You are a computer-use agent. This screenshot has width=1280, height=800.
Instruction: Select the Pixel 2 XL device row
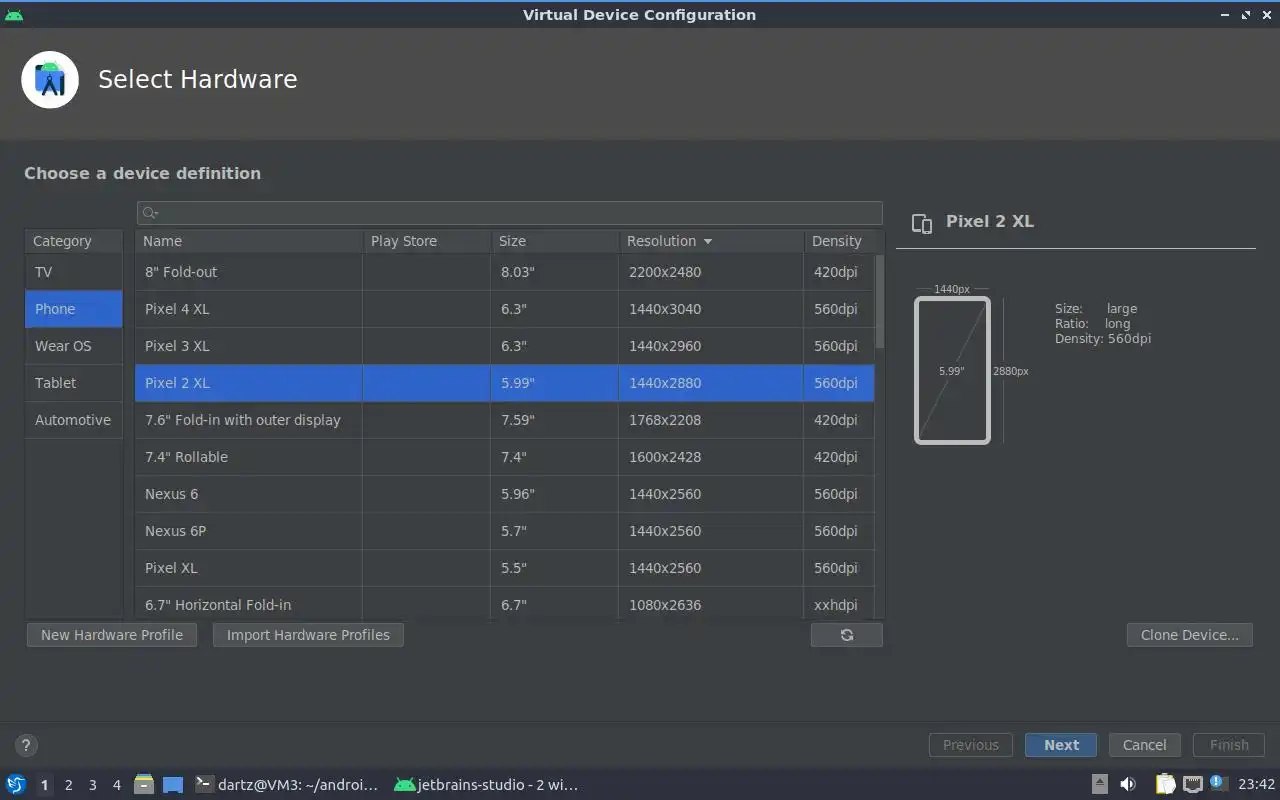pos(505,383)
